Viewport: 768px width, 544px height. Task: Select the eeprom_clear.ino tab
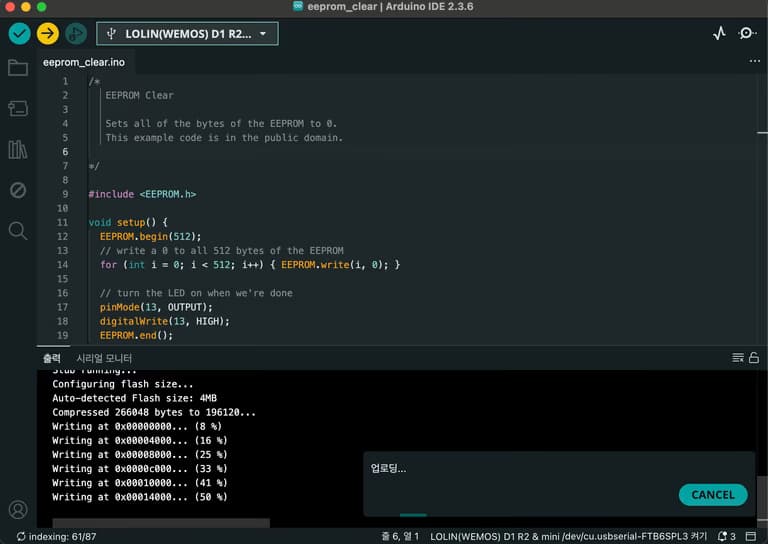pyautogui.click(x=83, y=62)
